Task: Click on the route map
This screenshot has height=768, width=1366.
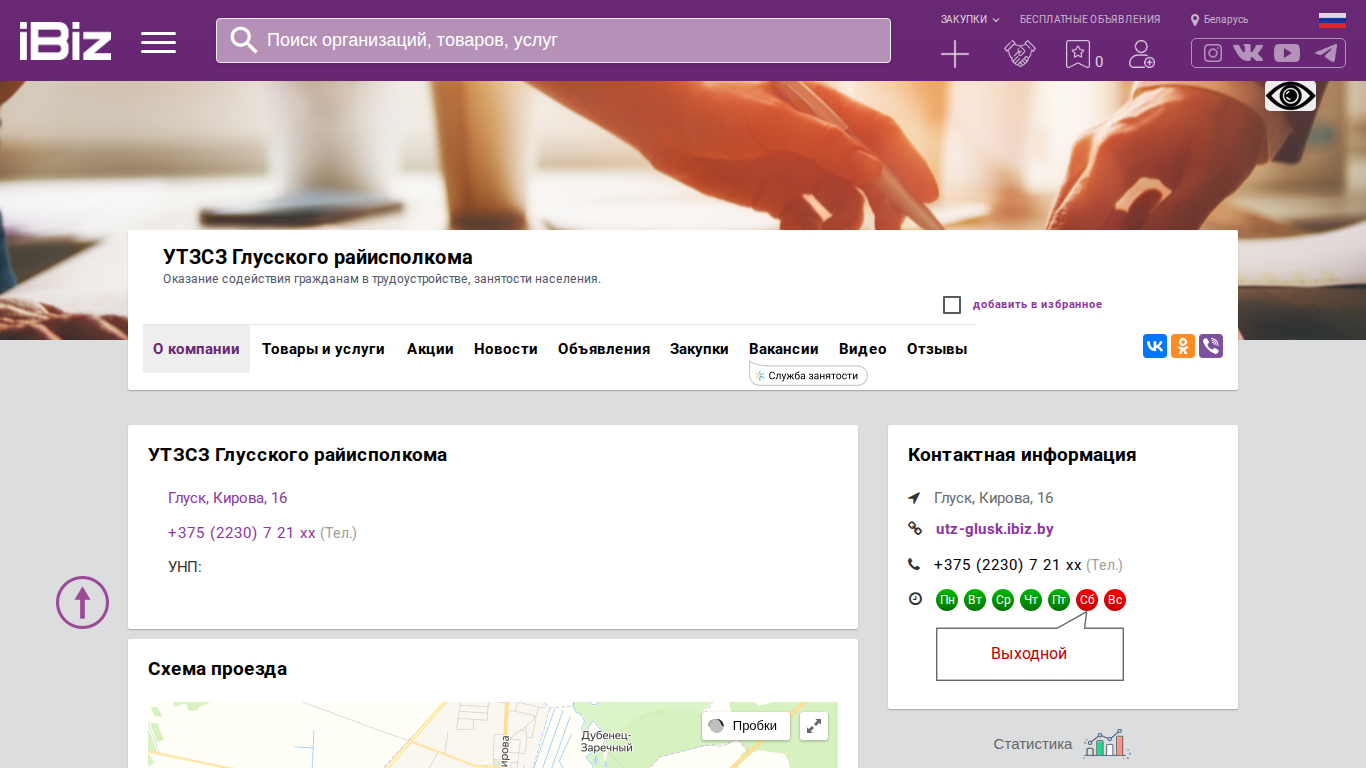Action: point(493,735)
